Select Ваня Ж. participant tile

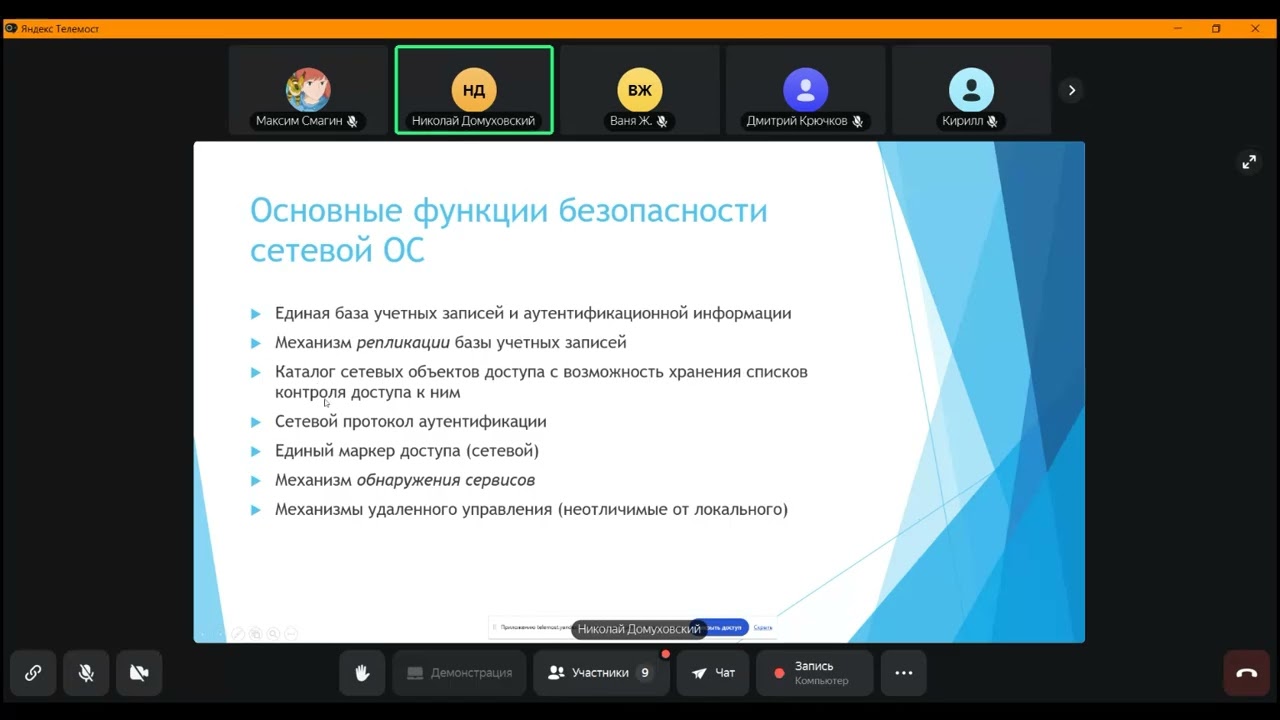(x=640, y=90)
